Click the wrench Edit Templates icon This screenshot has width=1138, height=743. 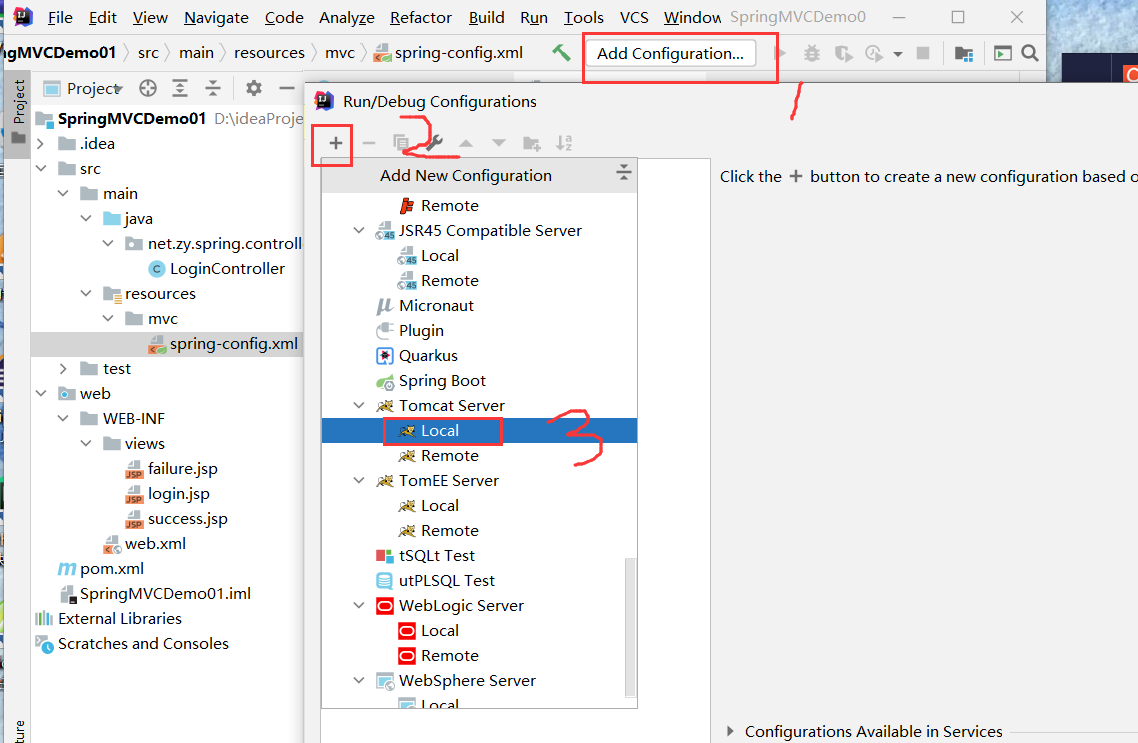434,143
